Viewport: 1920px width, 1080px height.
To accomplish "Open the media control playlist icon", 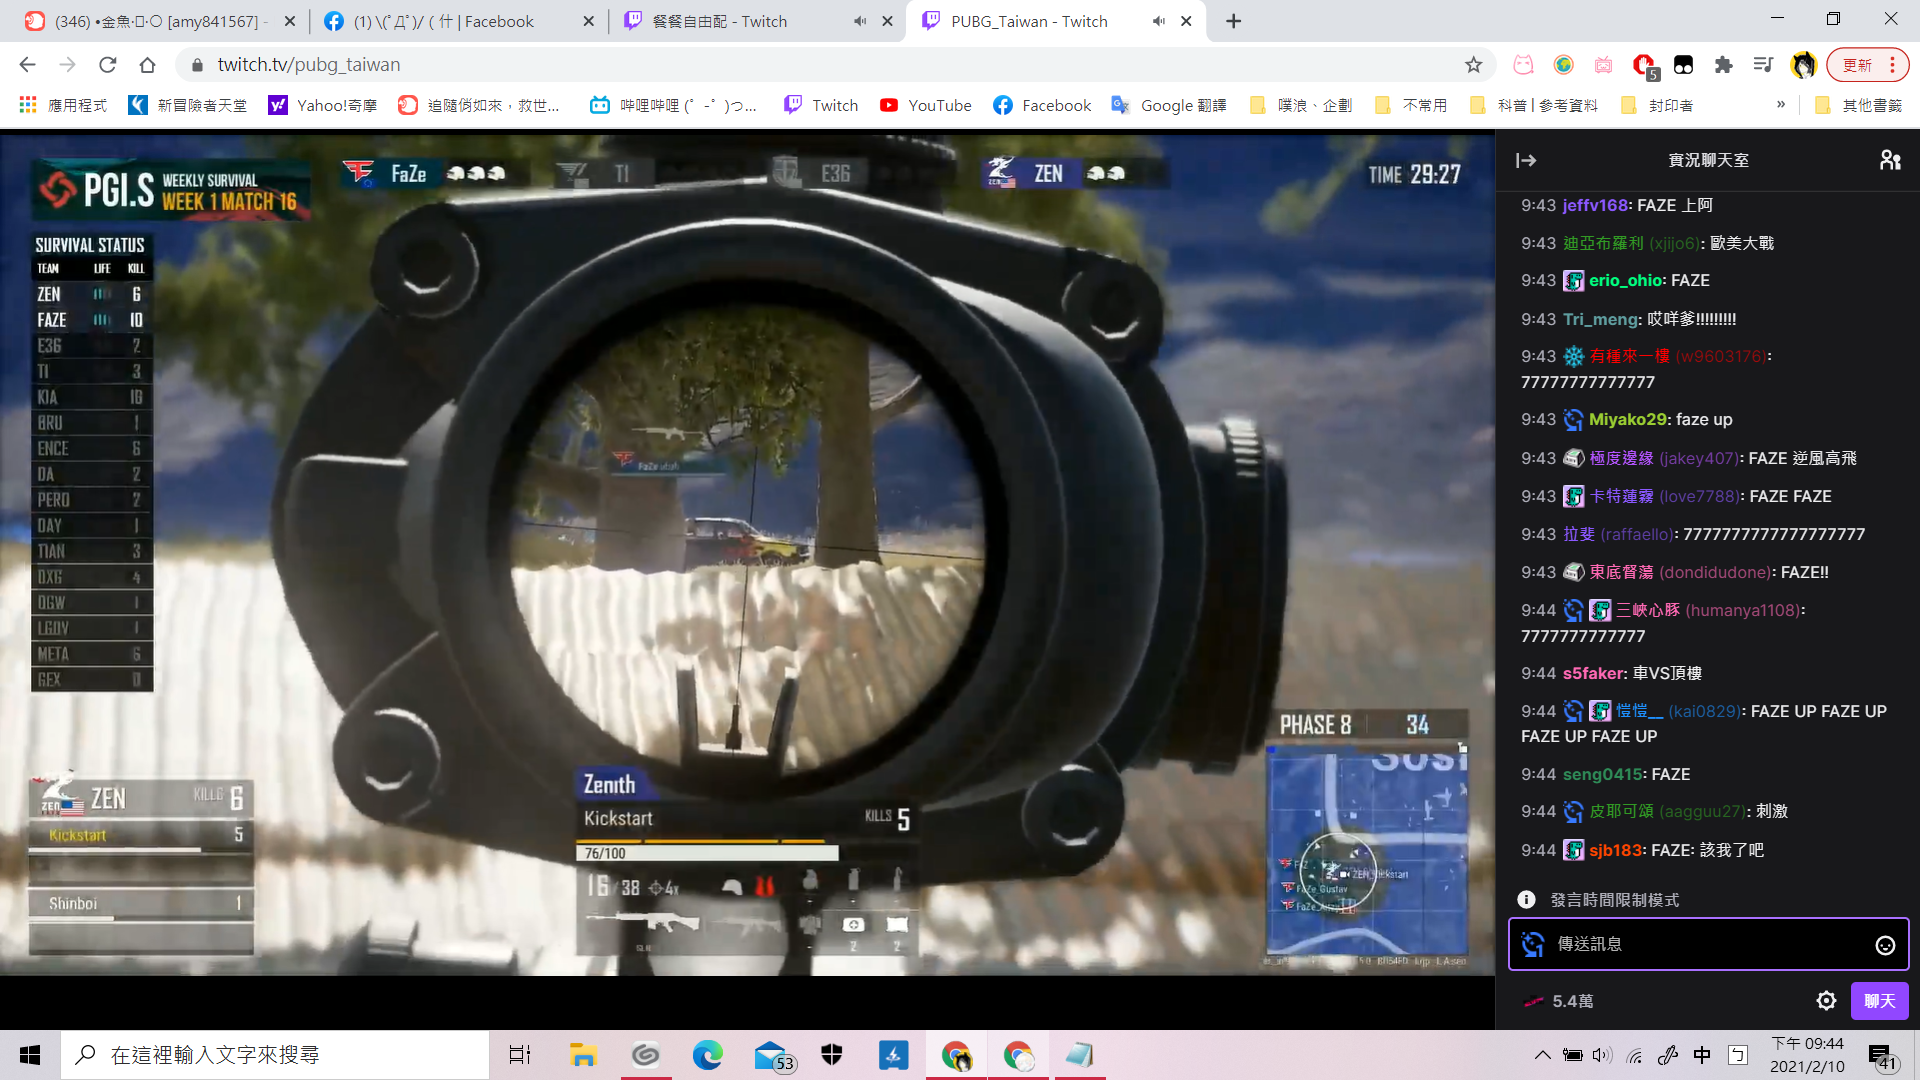I will pos(1763,65).
